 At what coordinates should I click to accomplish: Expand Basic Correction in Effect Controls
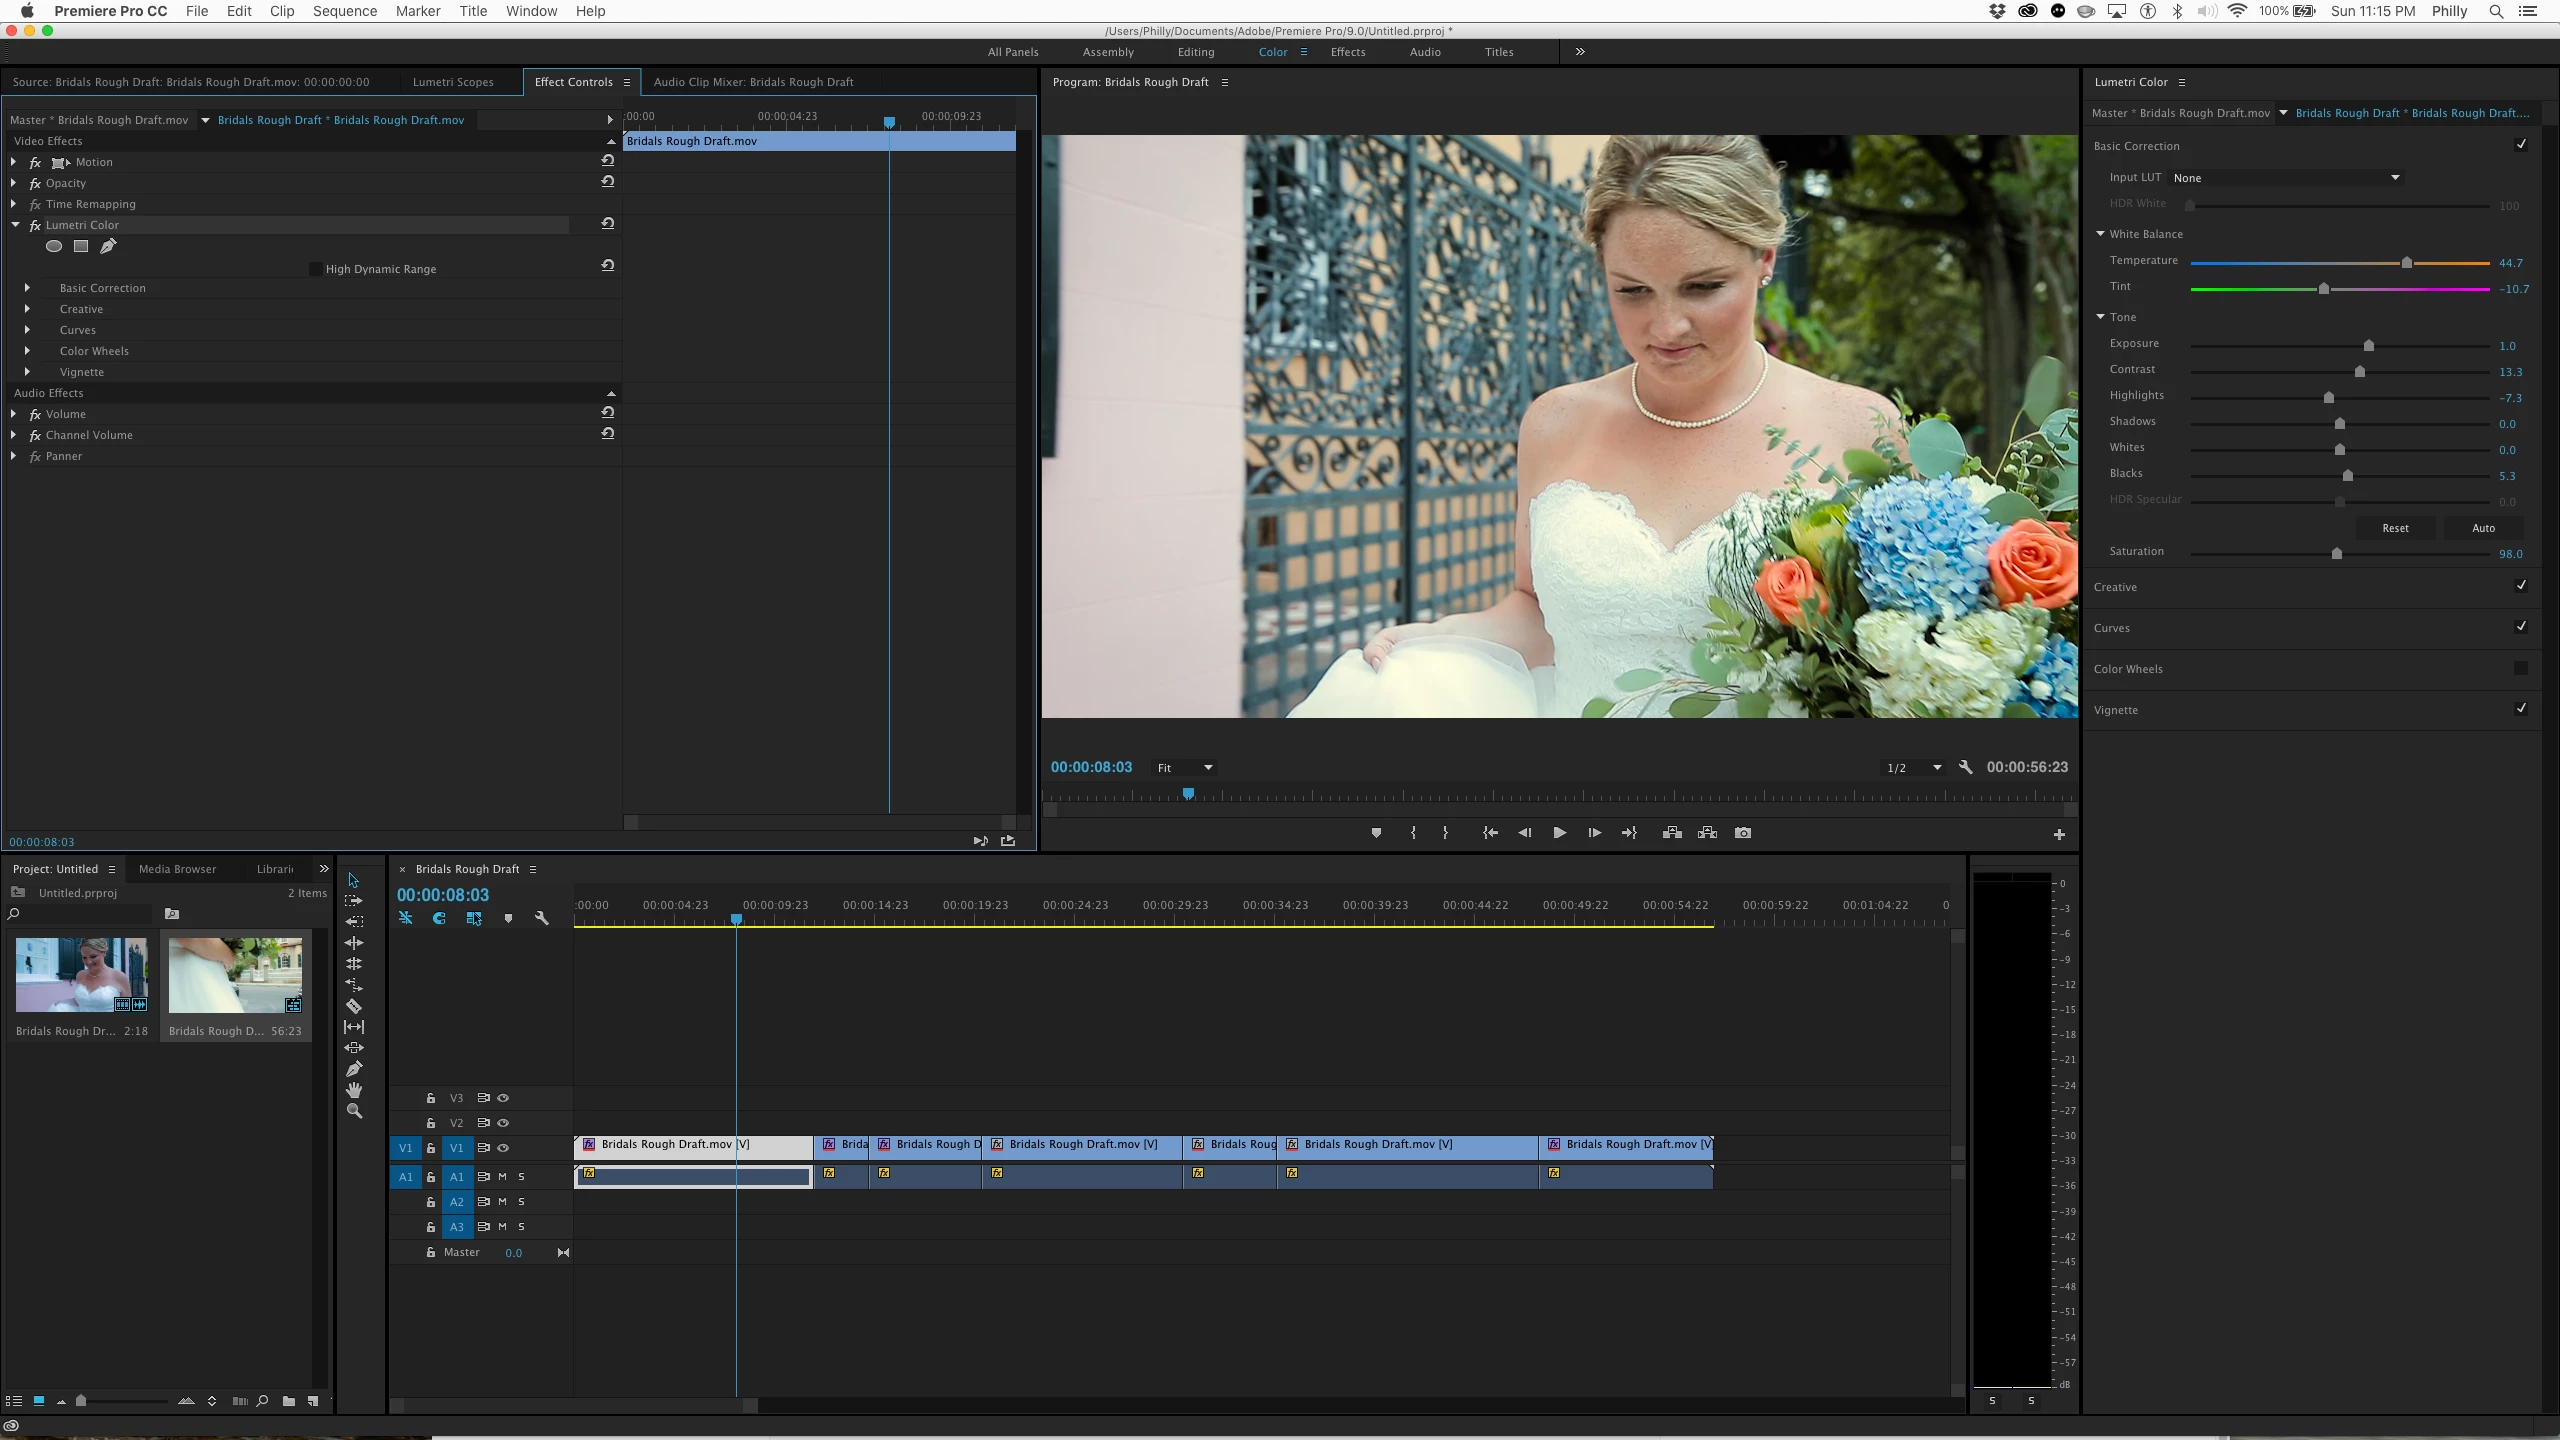[27, 288]
